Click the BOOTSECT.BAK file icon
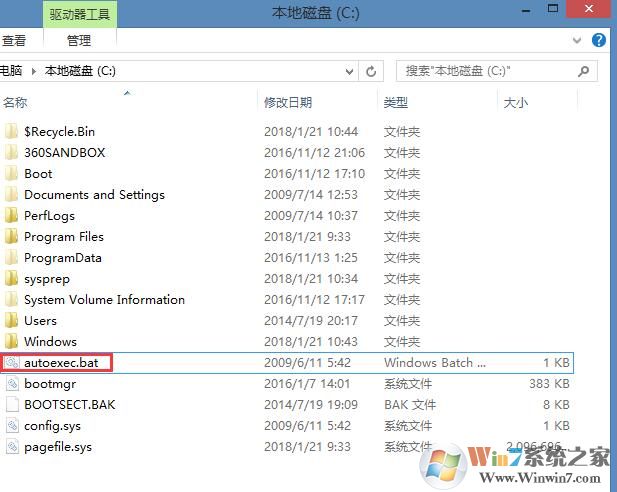The height and width of the screenshot is (492, 617). [x=12, y=405]
